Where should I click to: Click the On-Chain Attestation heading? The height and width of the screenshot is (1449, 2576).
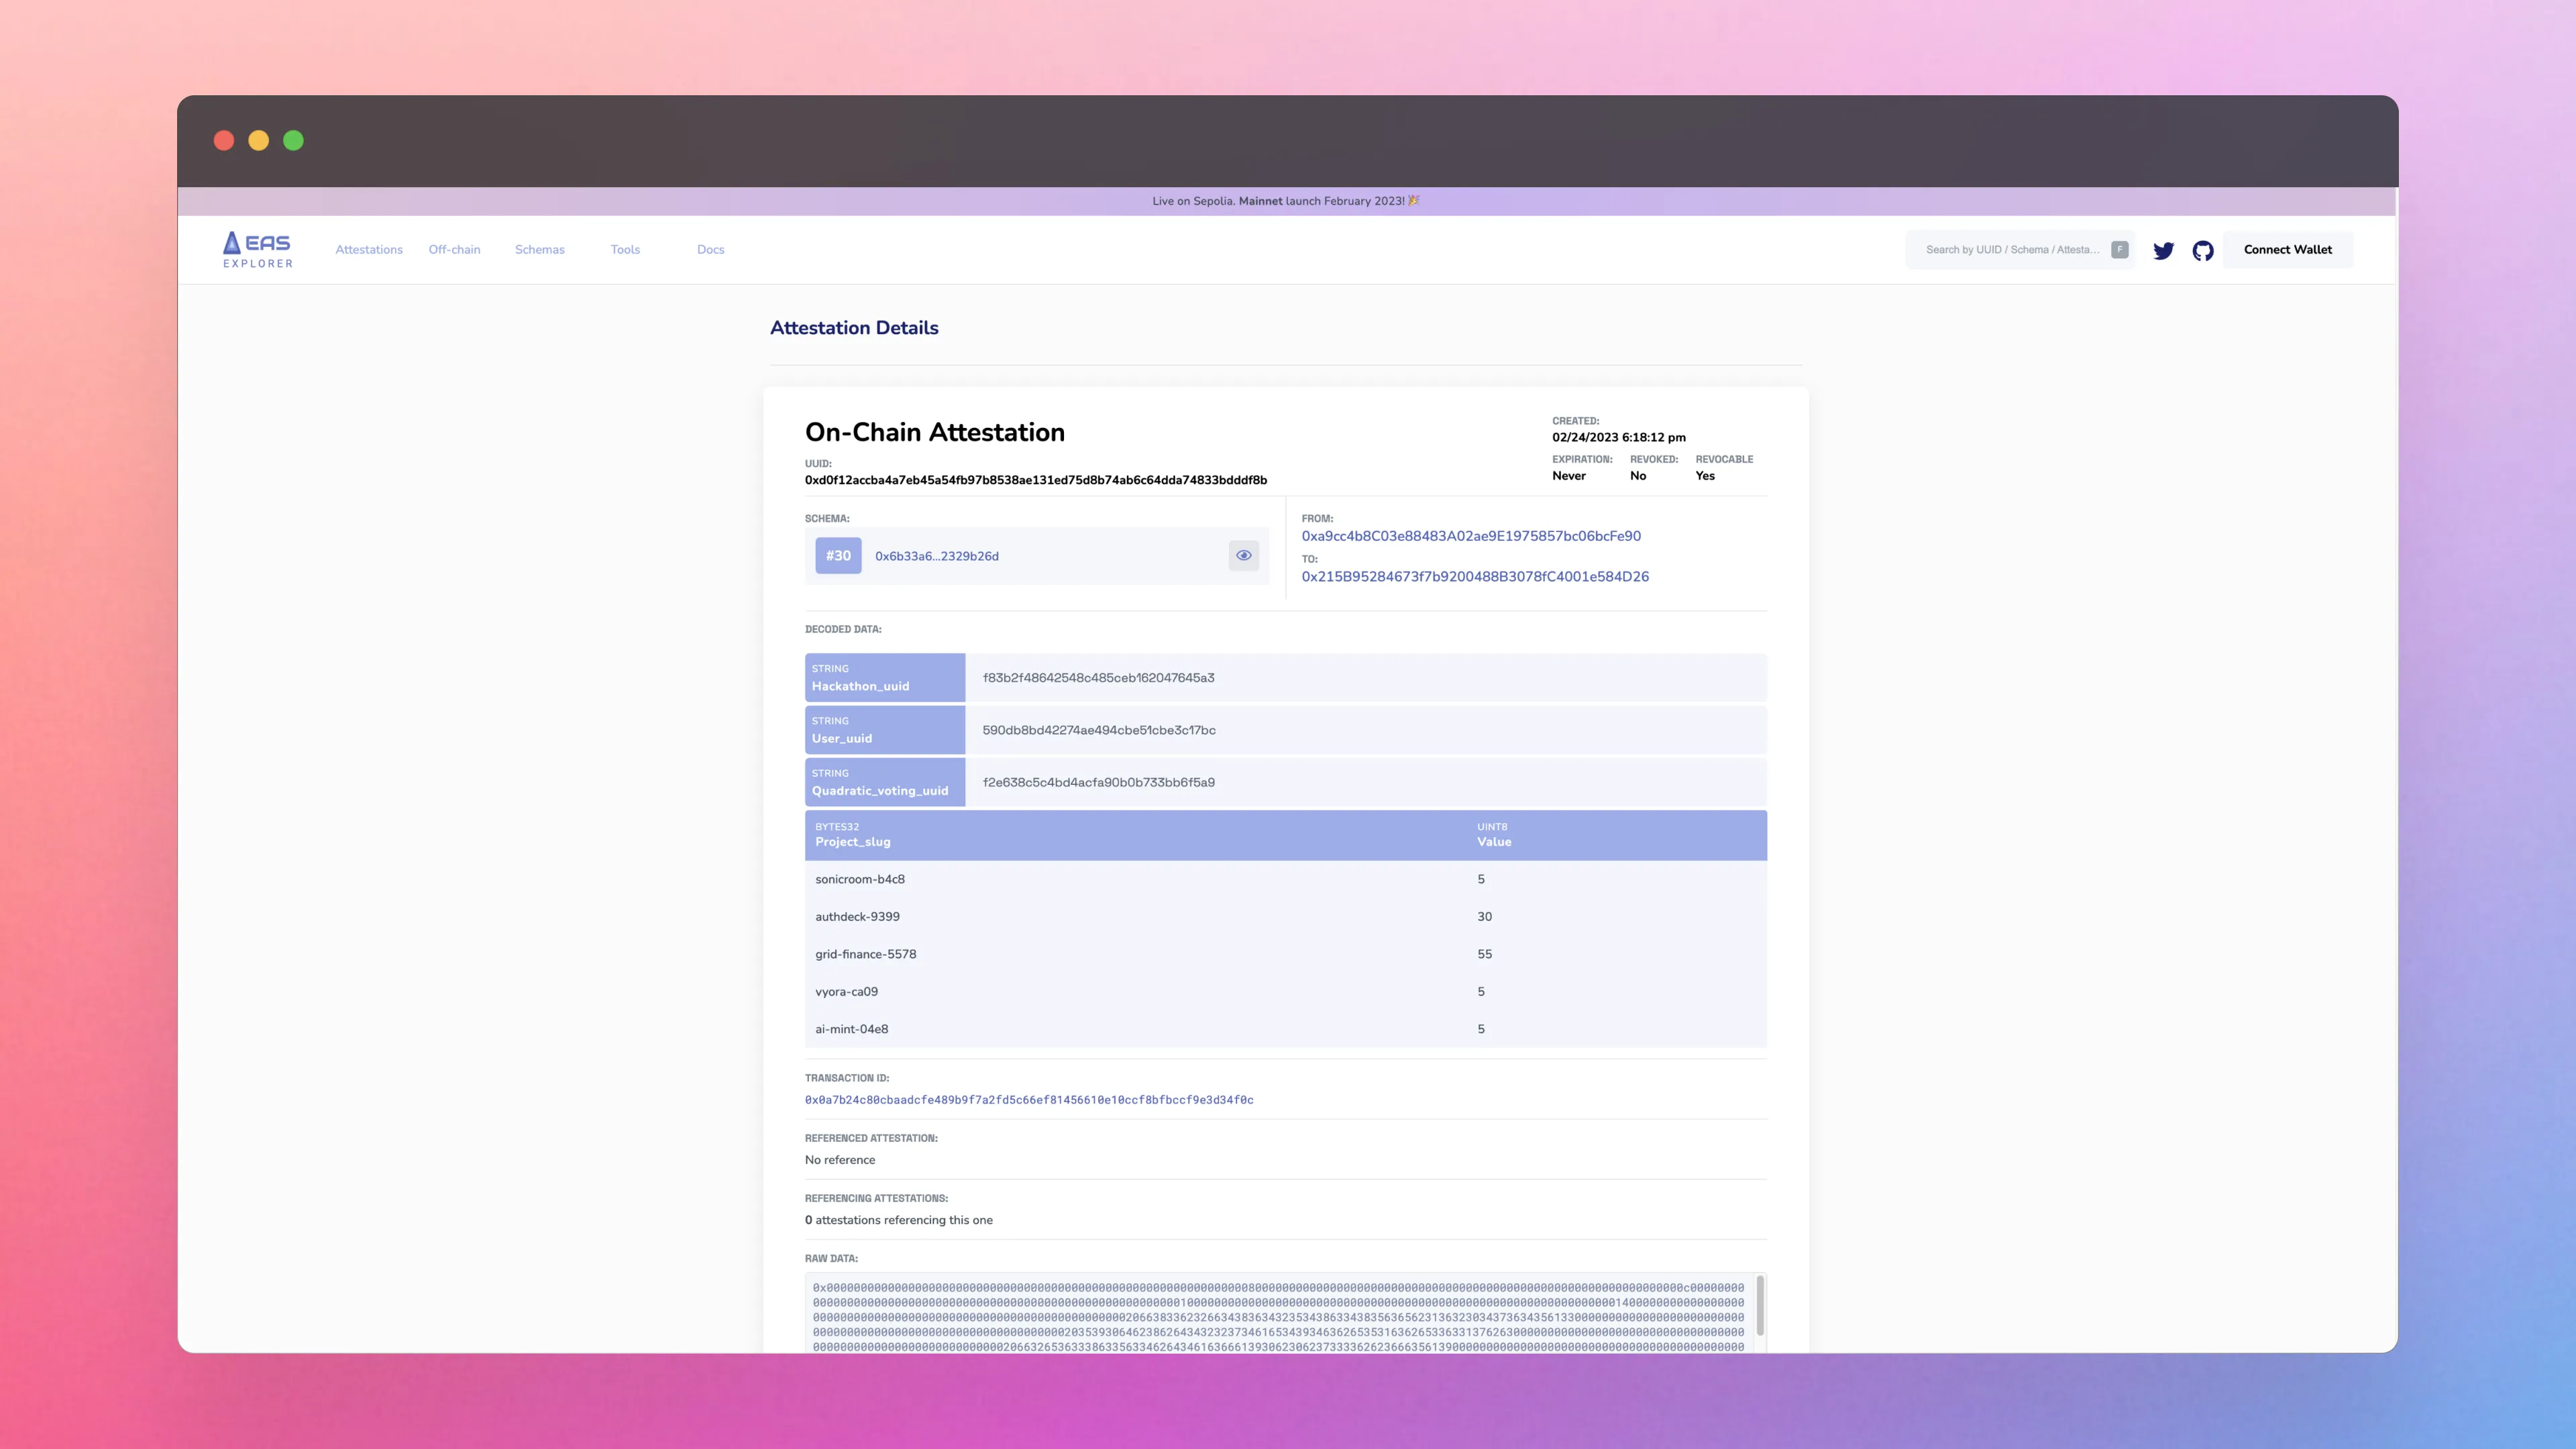(x=934, y=432)
